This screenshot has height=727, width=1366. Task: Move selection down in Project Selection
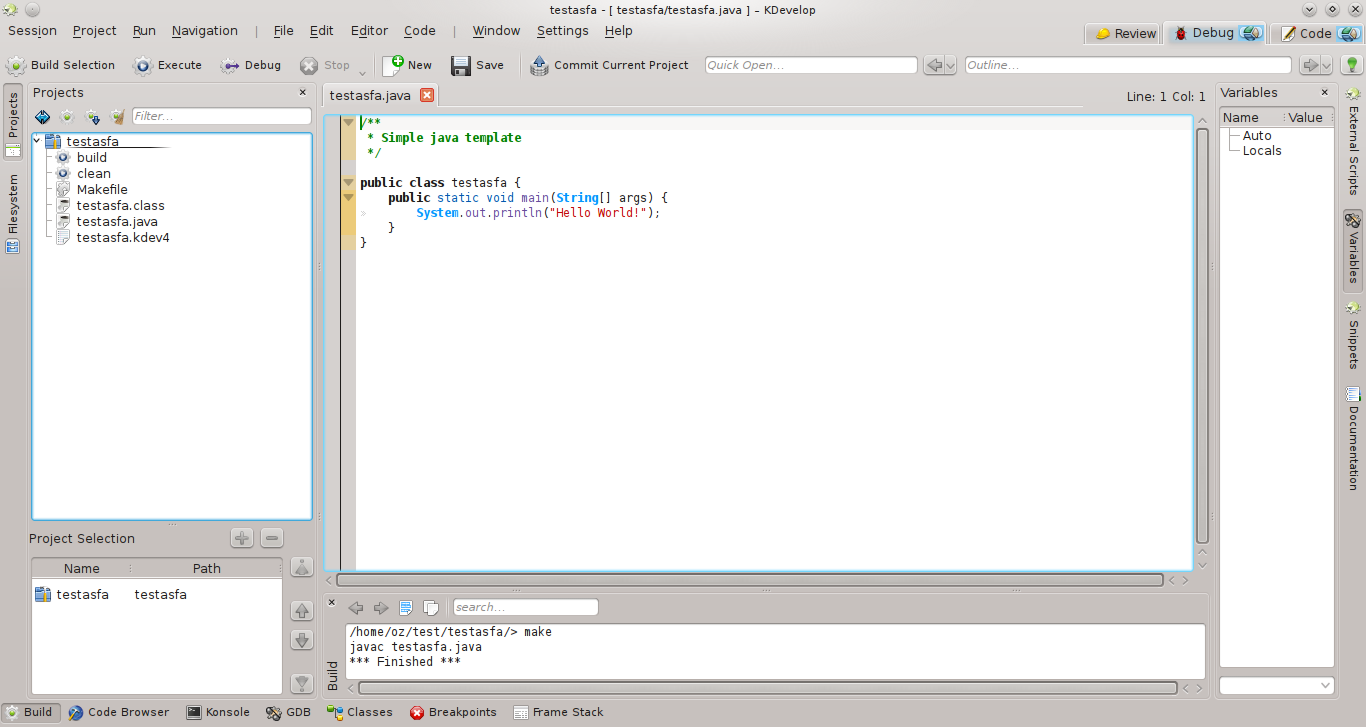coord(302,640)
